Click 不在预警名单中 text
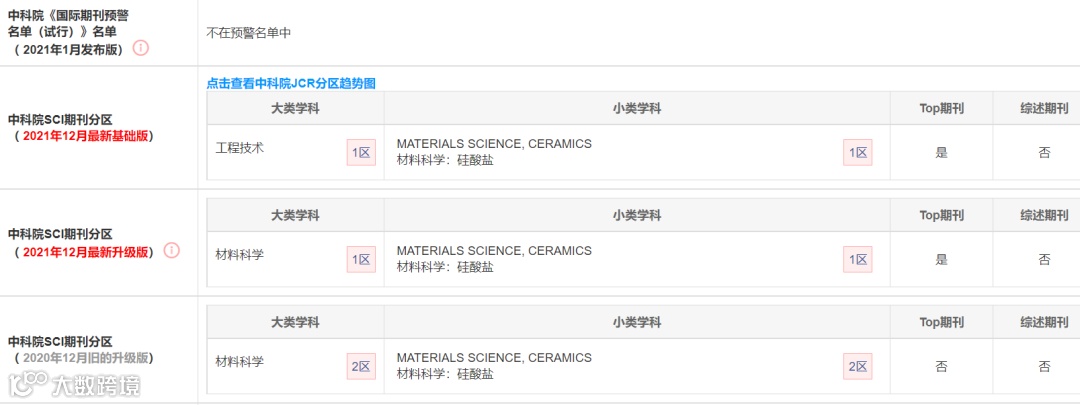 click(249, 32)
